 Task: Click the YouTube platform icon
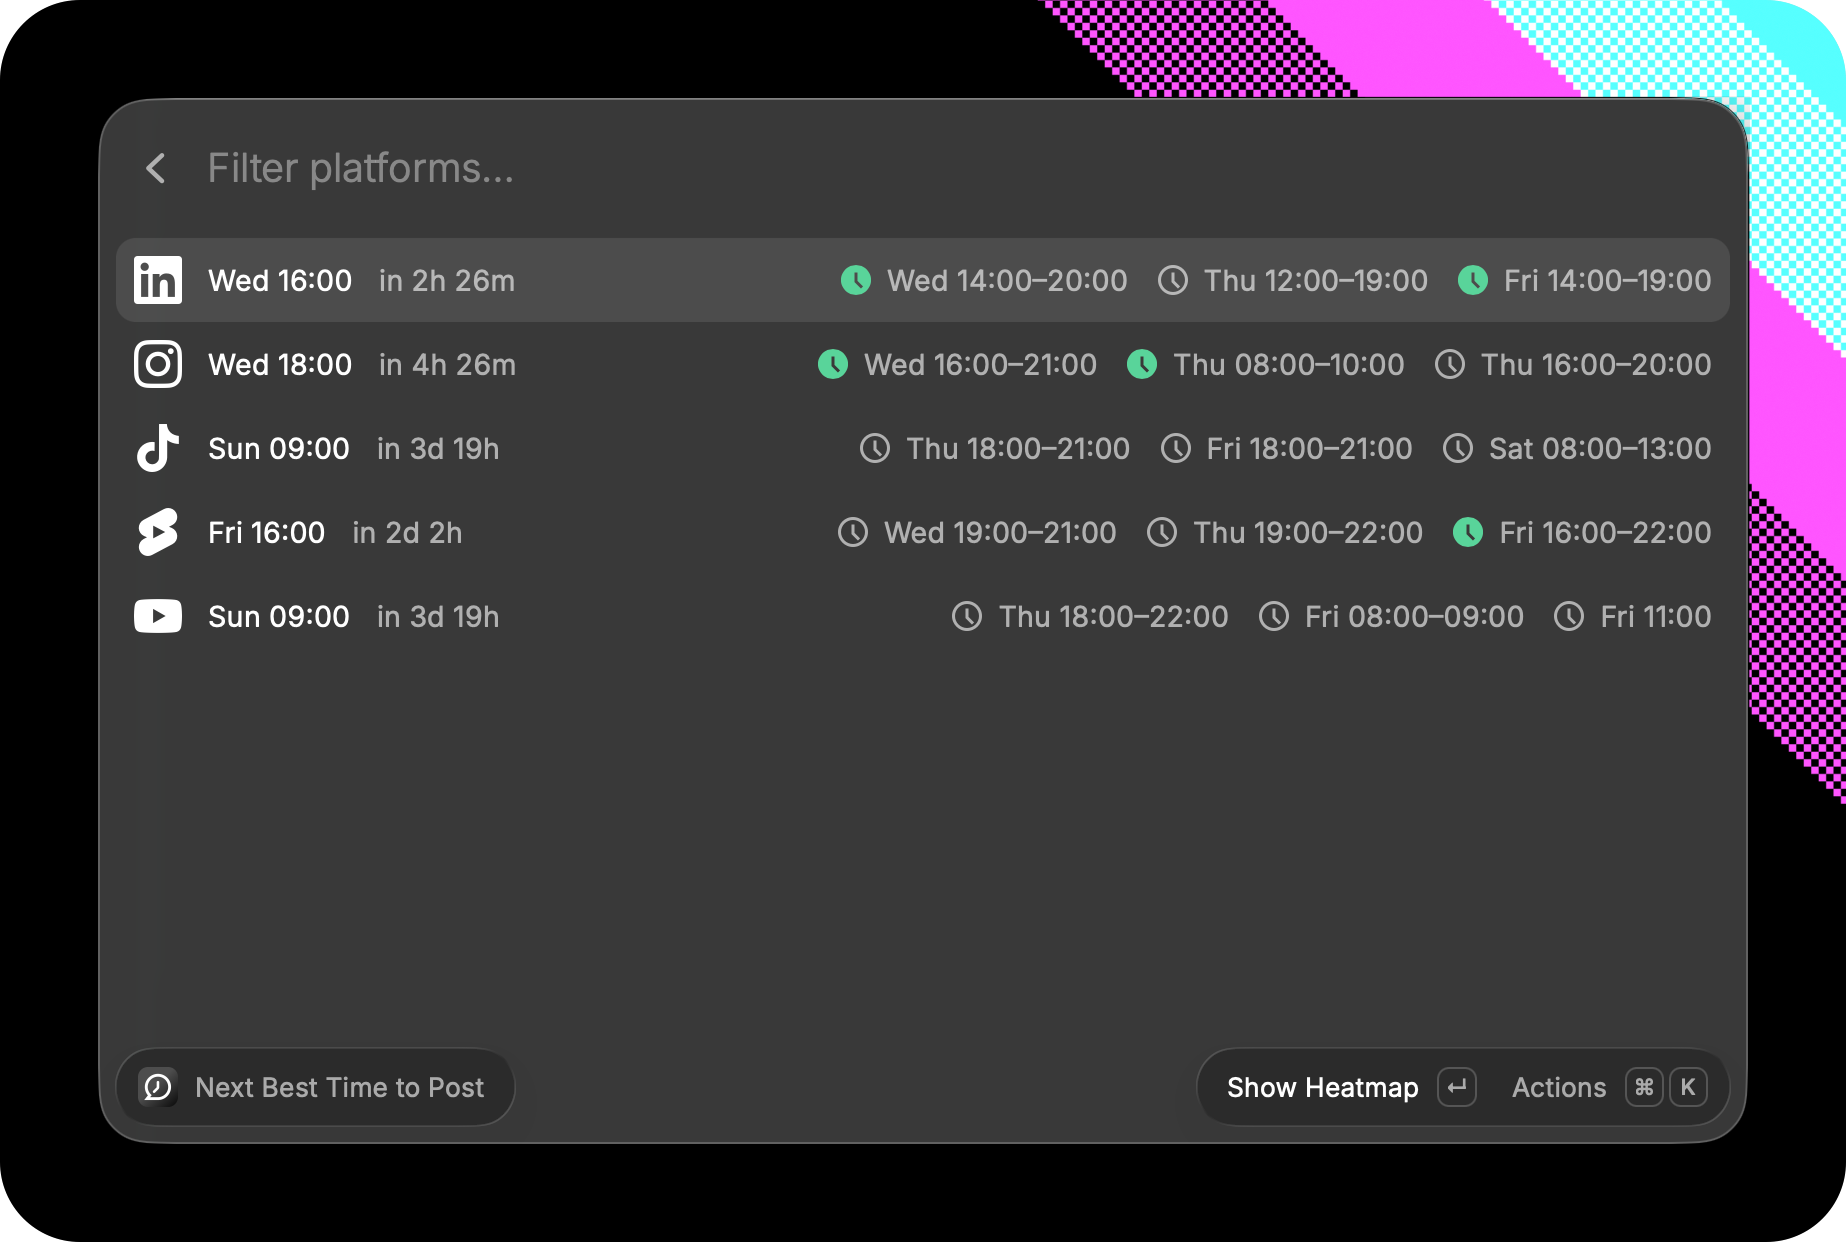[x=158, y=616]
